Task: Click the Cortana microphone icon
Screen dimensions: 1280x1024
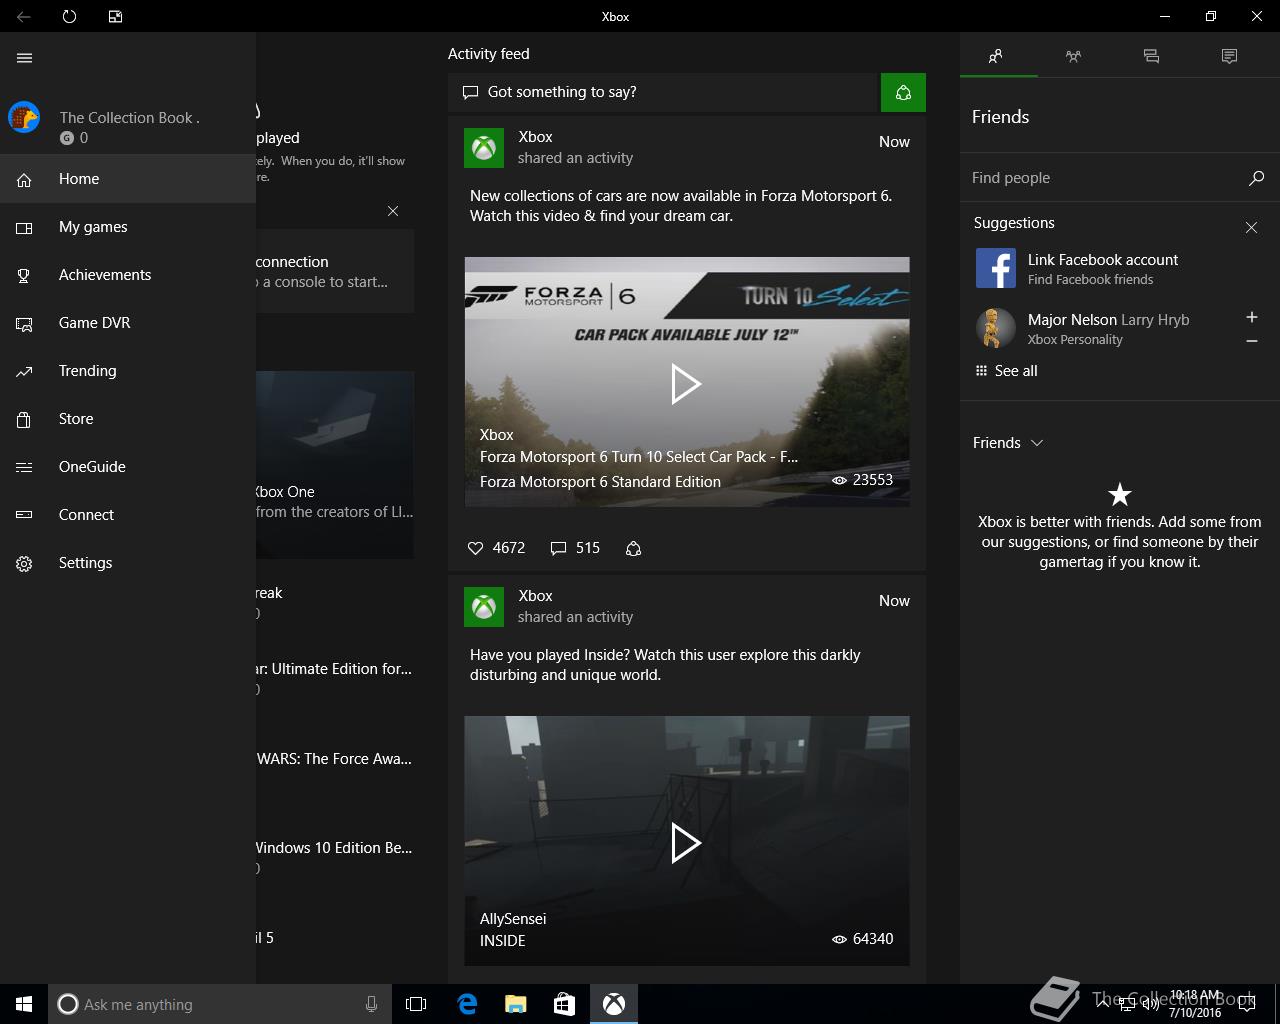Action: coord(371,1004)
